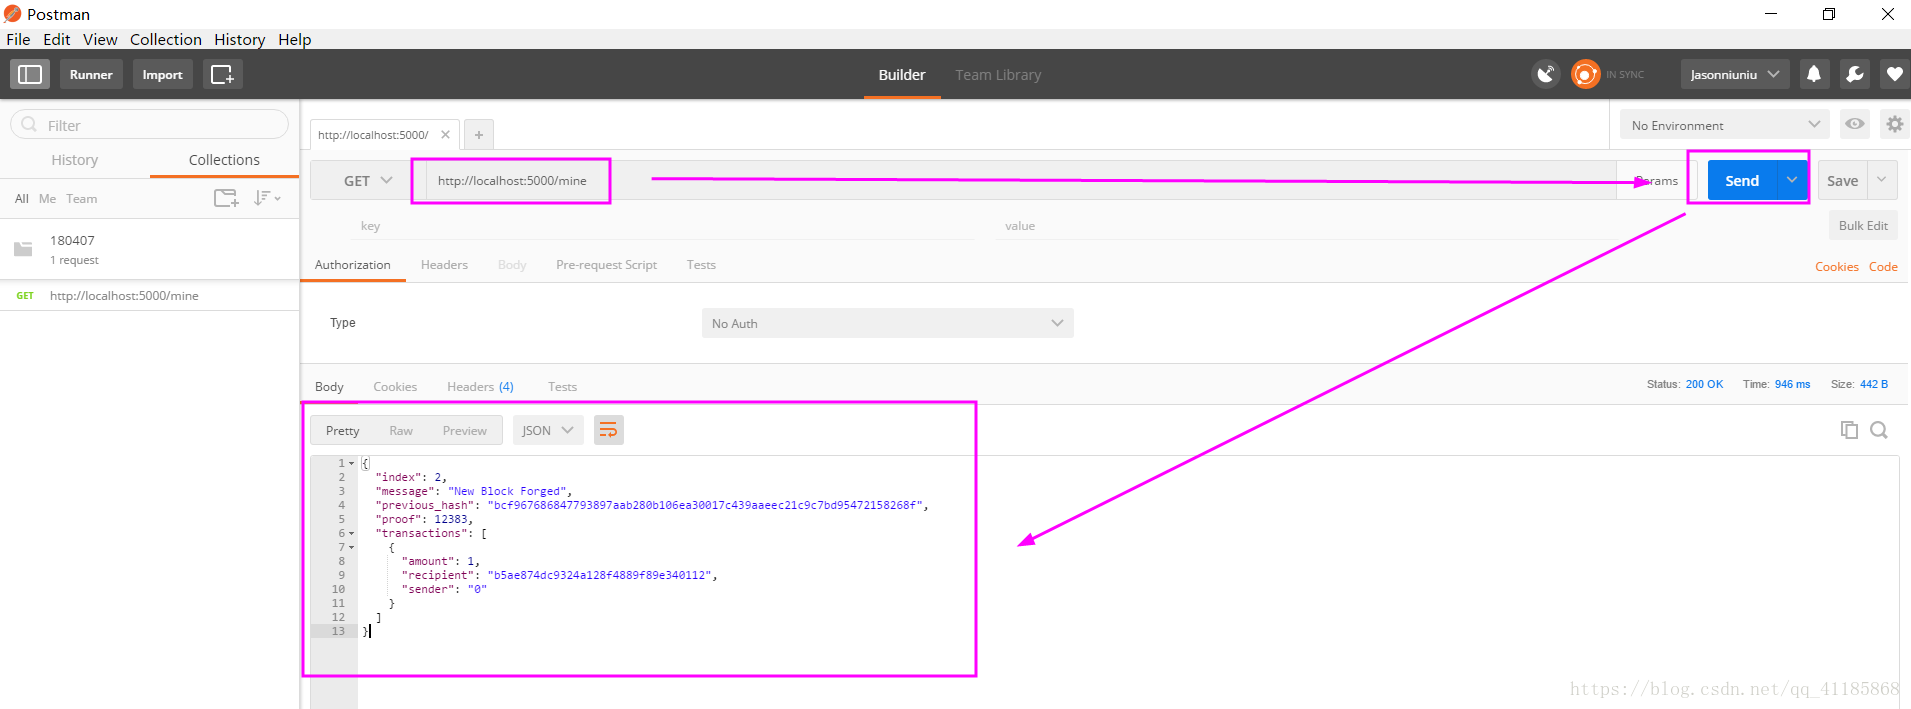Click the Save button
Viewport: 1911px width, 709px height.
[1842, 180]
